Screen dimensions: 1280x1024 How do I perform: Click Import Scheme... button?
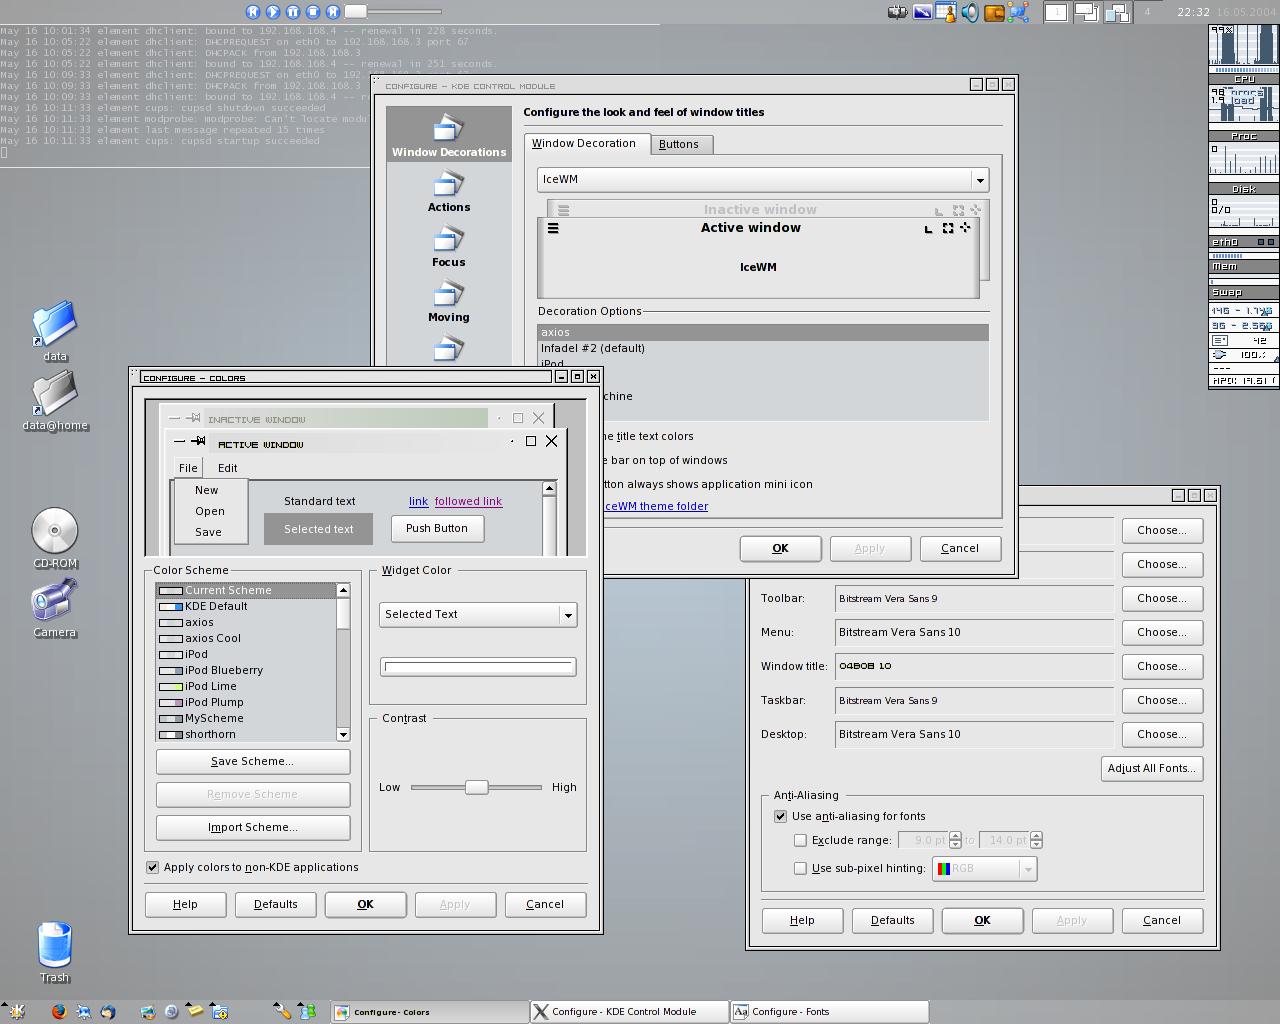[x=253, y=827]
